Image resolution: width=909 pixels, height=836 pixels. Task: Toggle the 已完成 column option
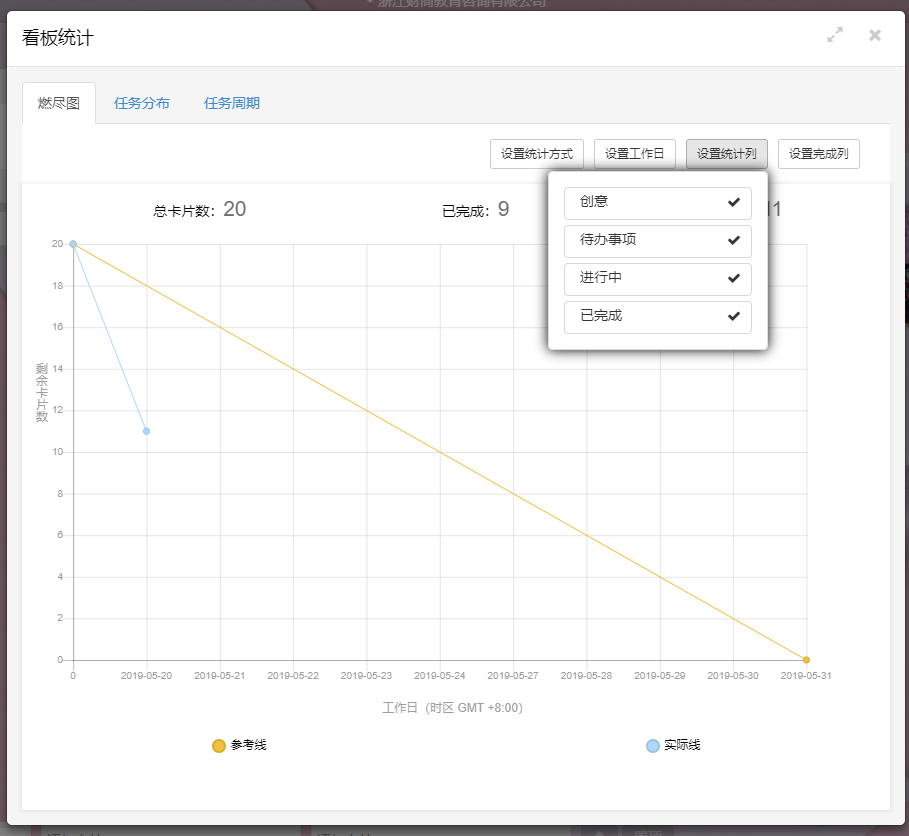[x=658, y=317]
